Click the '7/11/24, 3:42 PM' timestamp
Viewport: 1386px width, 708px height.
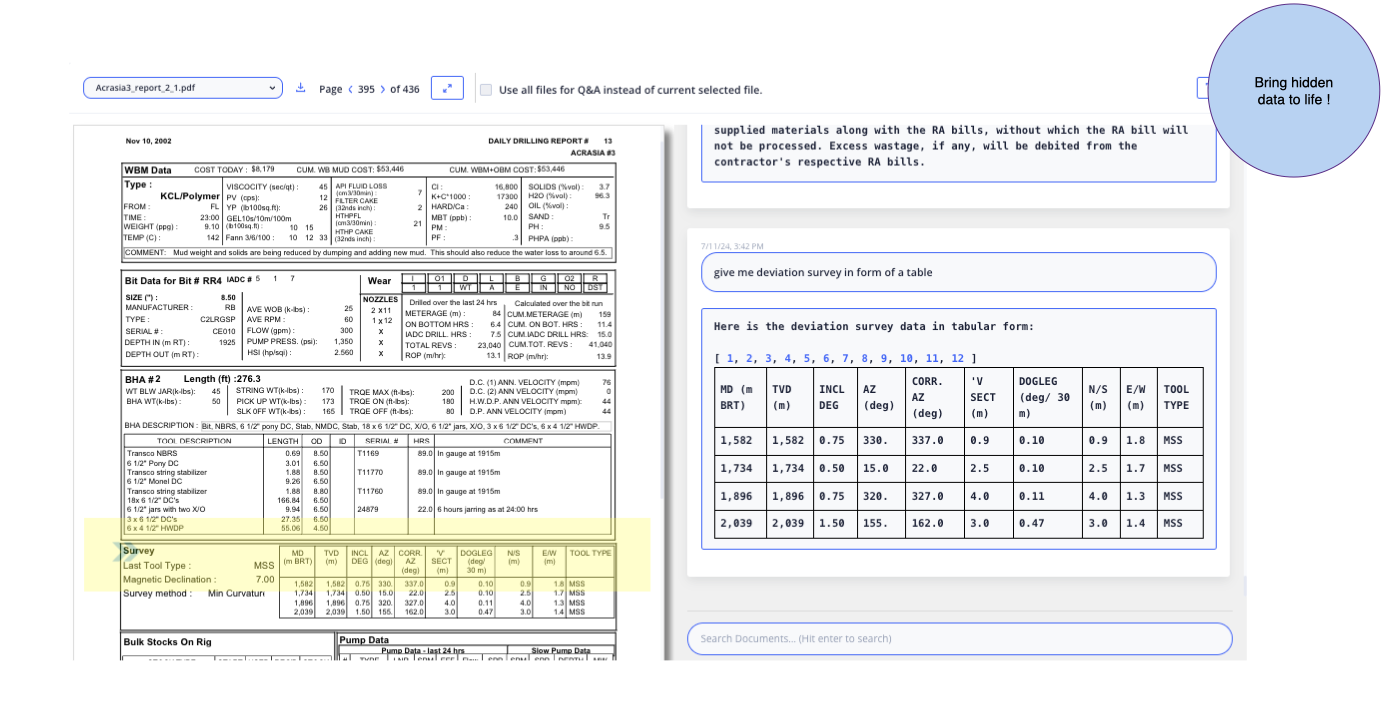(732, 245)
